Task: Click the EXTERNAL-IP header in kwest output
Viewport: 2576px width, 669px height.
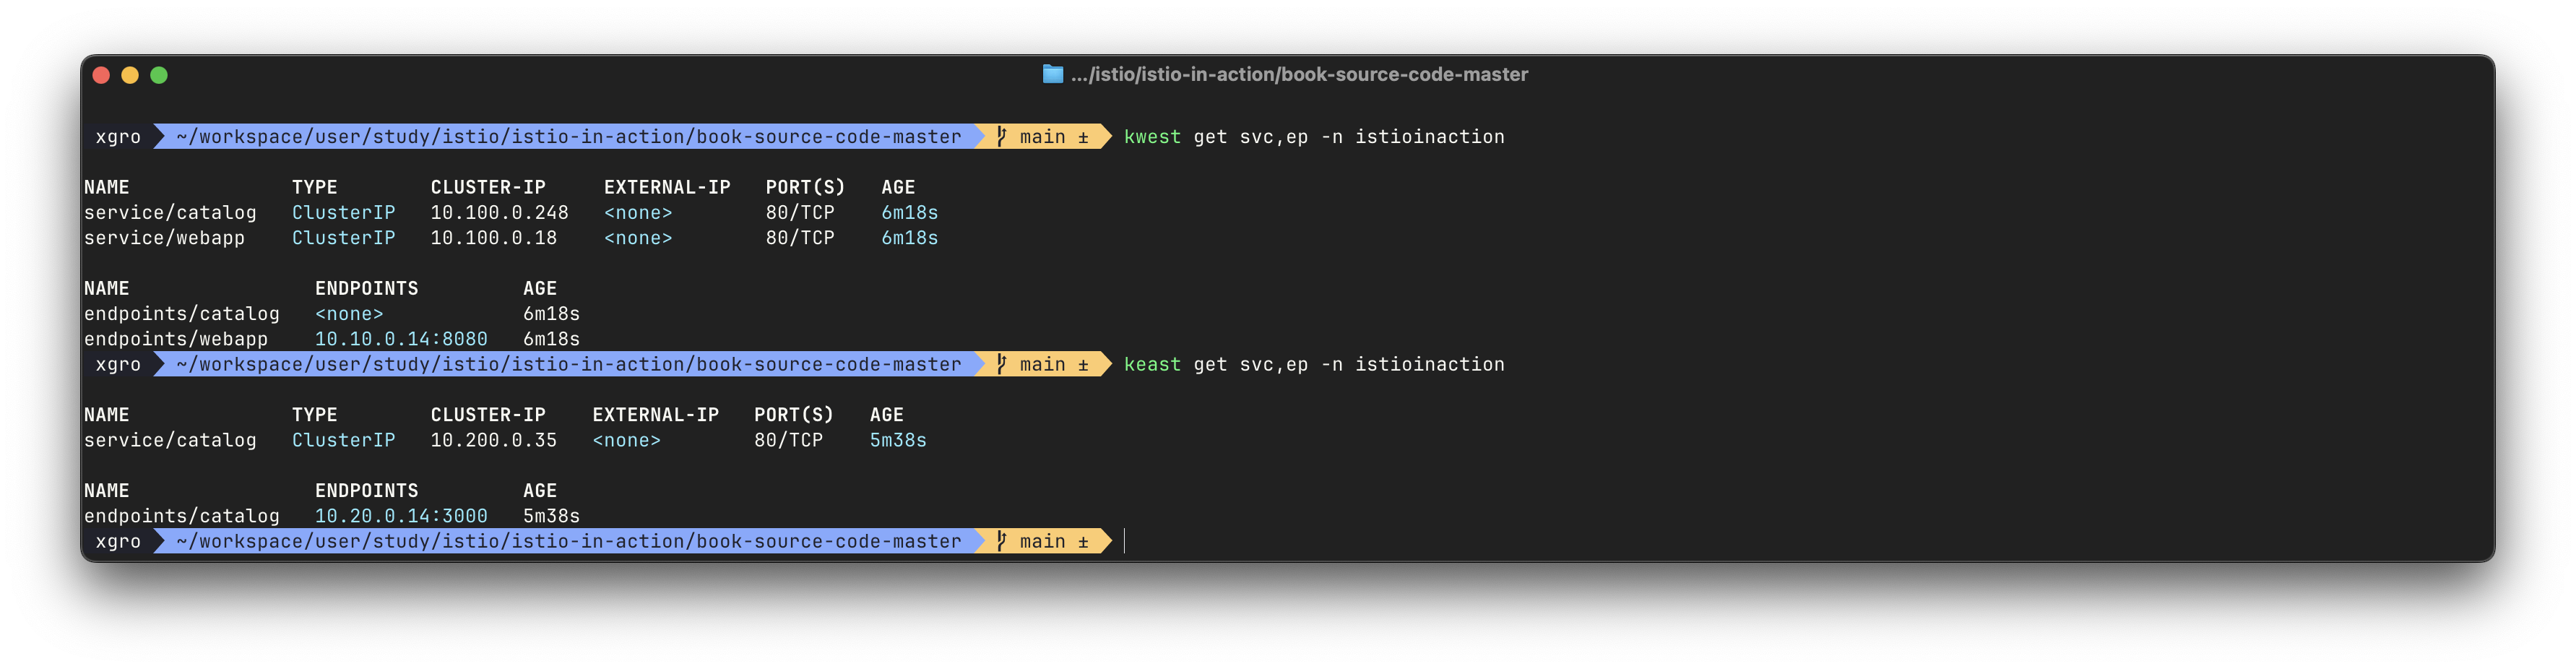Action: click(667, 187)
